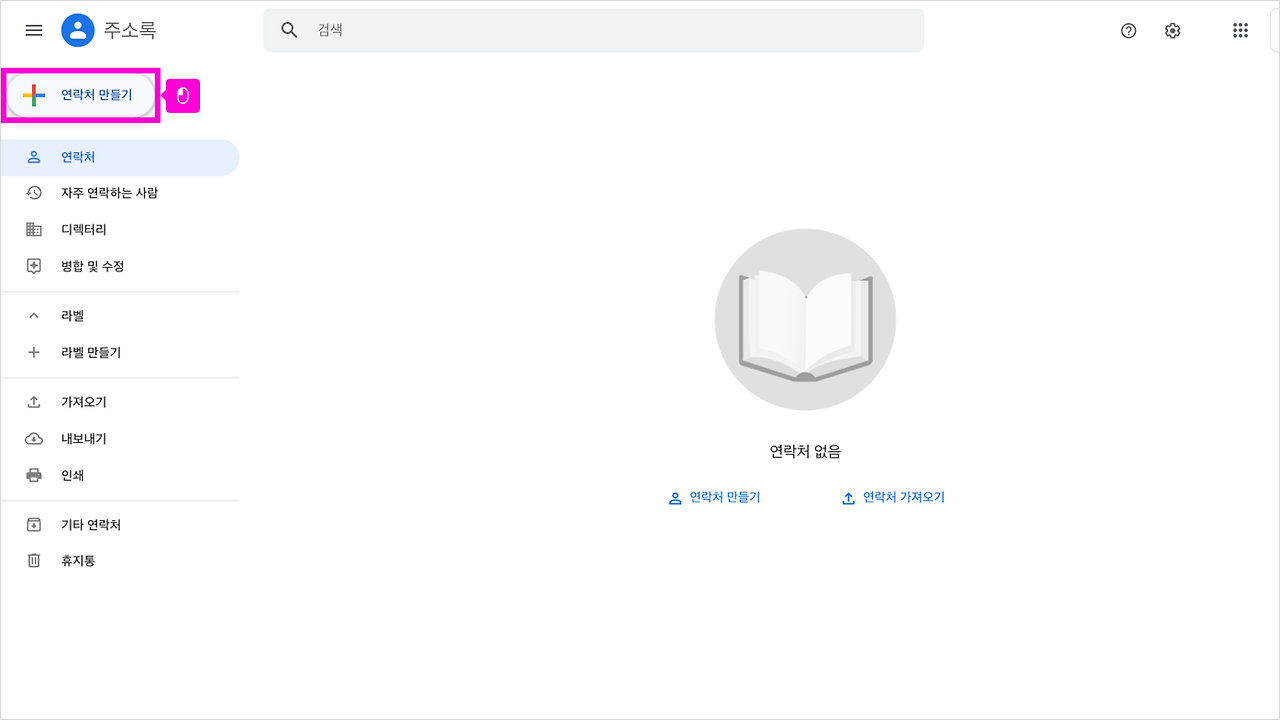Open the 가져오기 import option

pyautogui.click(x=83, y=401)
